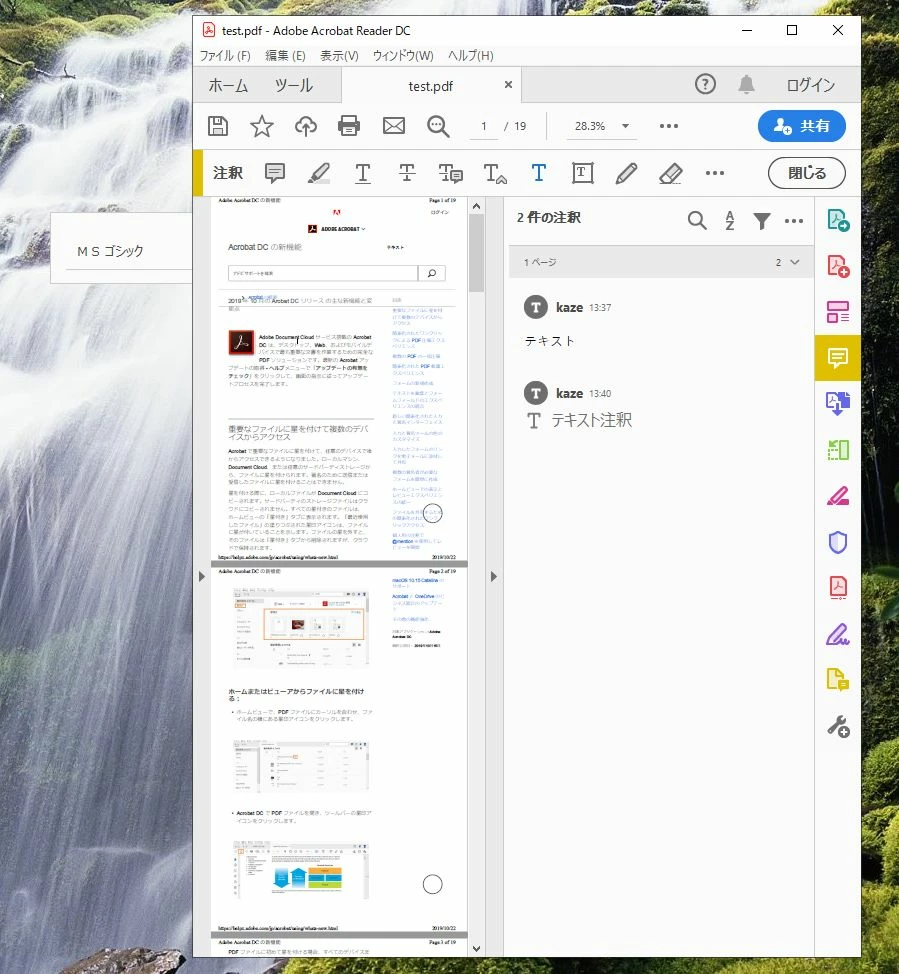
Task: Select the eraser drawing tool
Action: (670, 173)
